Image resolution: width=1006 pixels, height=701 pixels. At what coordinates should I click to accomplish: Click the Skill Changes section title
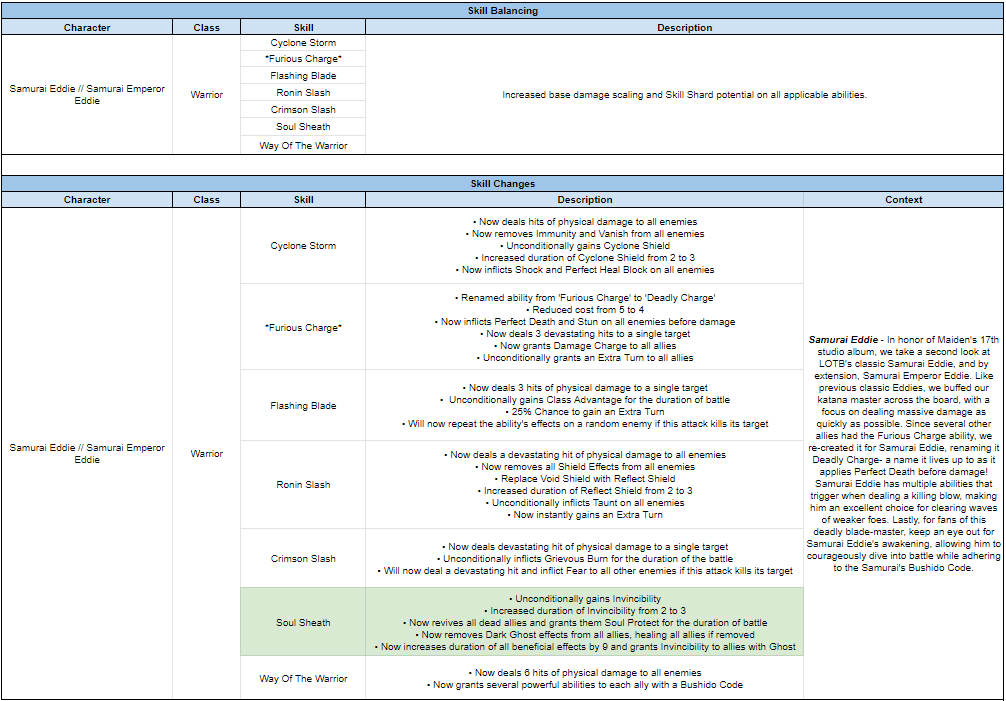pos(502,184)
